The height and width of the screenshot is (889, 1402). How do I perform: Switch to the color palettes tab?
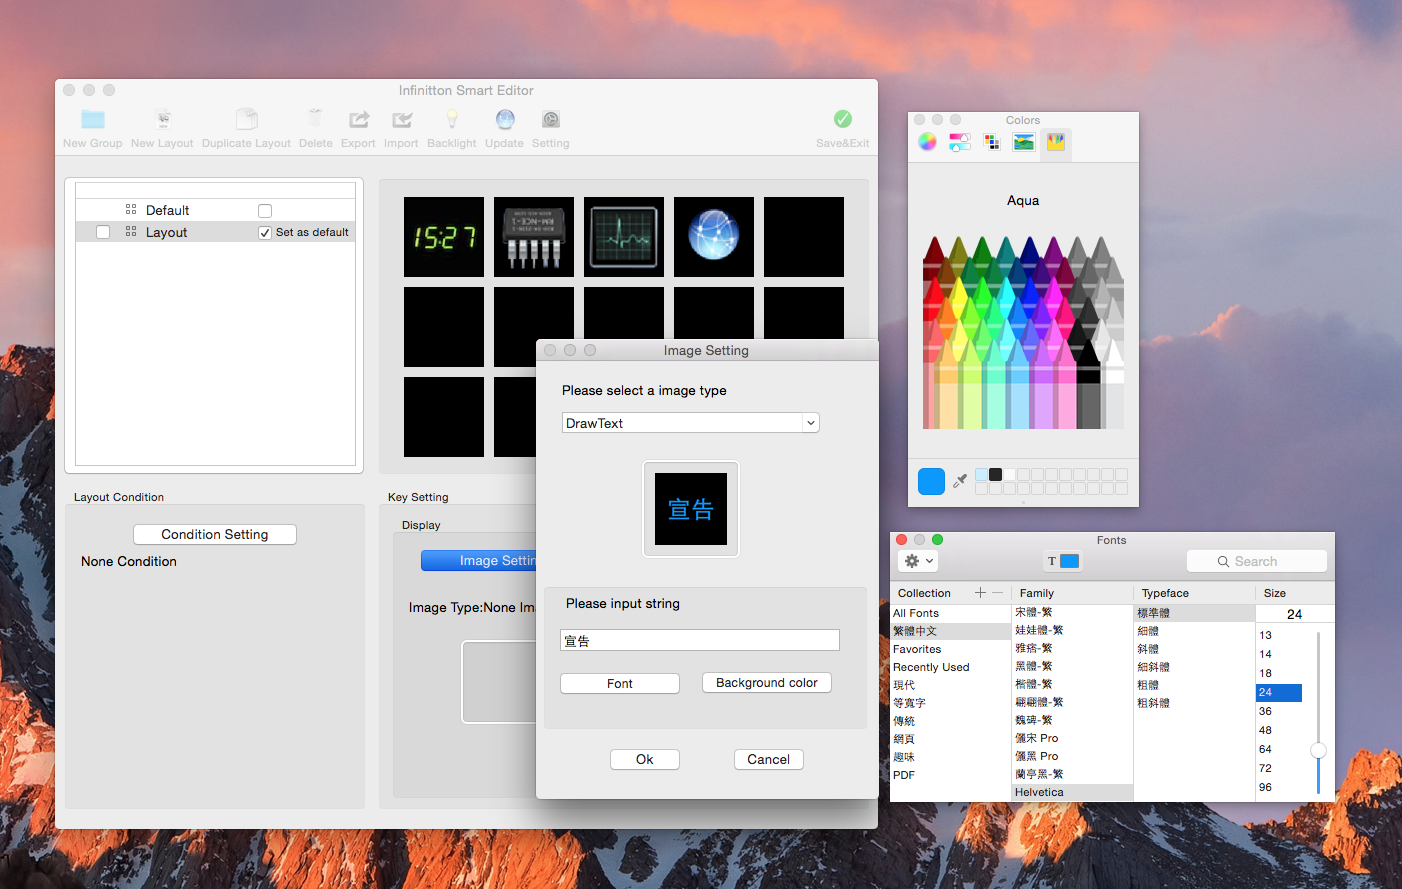coord(991,142)
